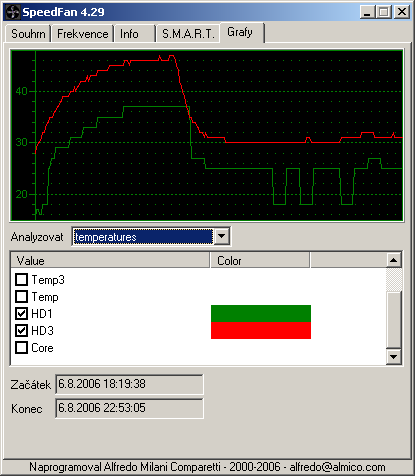Viewport: 415px width, 476px height.
Task: Check the Temp checkbox
Action: [22, 297]
